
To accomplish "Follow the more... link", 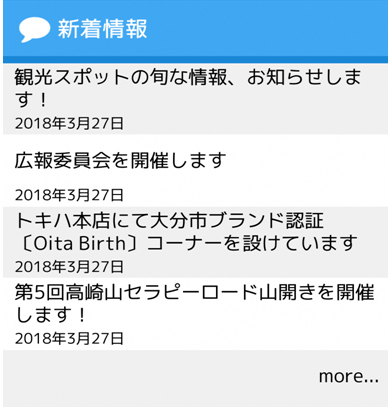I will (349, 377).
